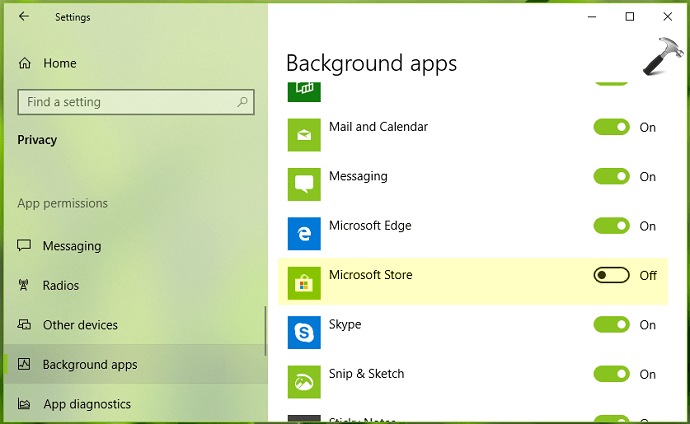Click the partially visible dark green app icon at top
The height and width of the screenshot is (424, 690).
304,92
